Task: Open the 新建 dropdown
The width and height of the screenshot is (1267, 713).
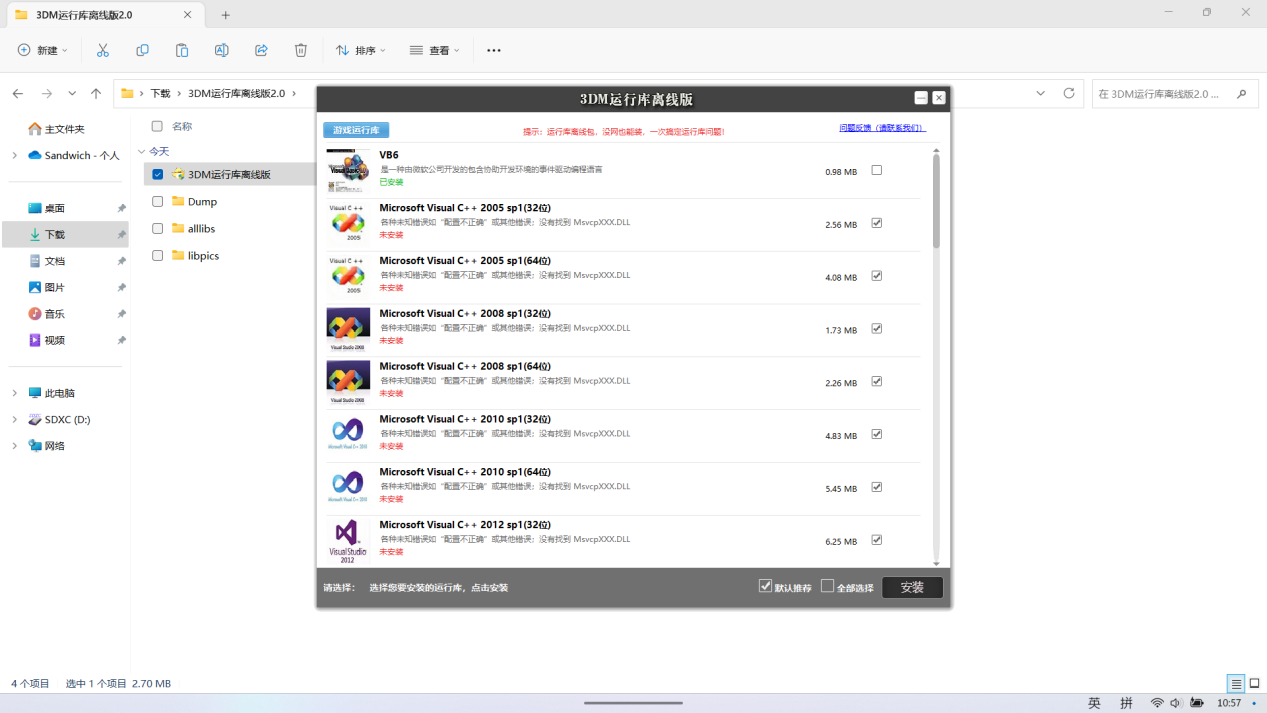Action: click(x=43, y=50)
